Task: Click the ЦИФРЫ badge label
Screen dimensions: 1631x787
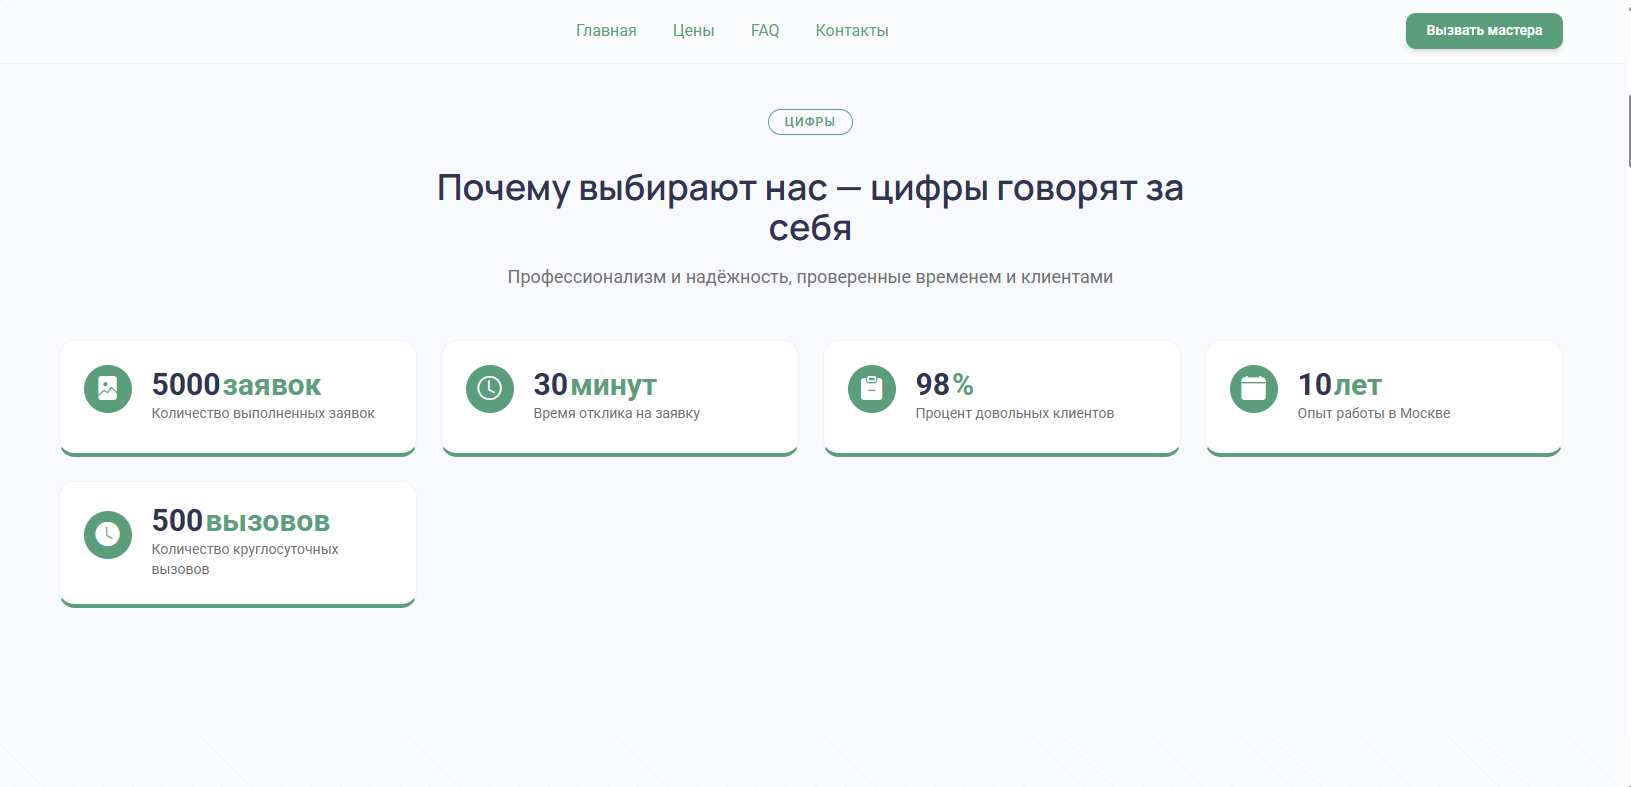Action: (810, 122)
